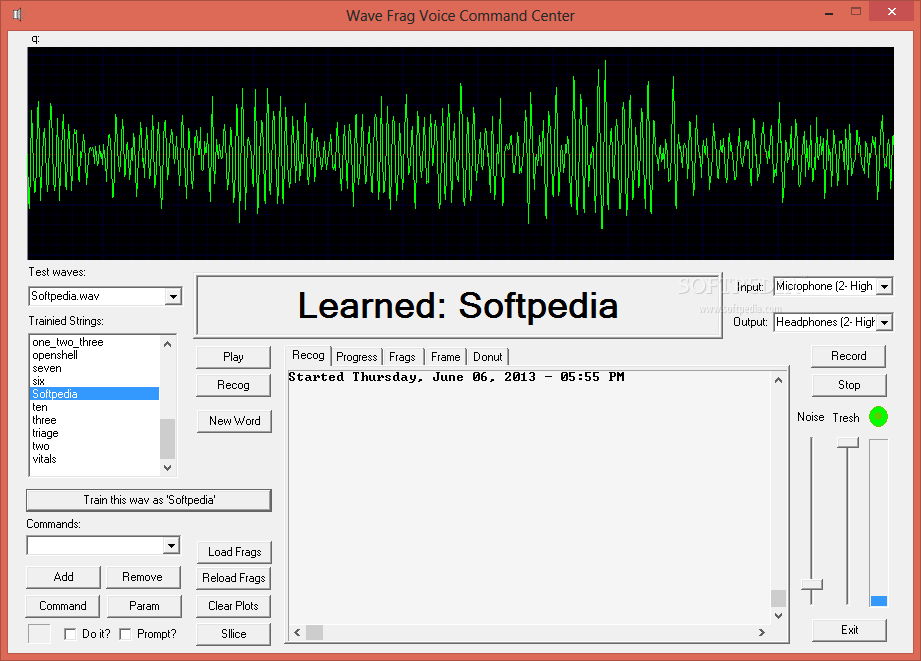The height and width of the screenshot is (661, 921).
Task: Select 'Softpedia' in the strings list
Action: tap(95, 394)
